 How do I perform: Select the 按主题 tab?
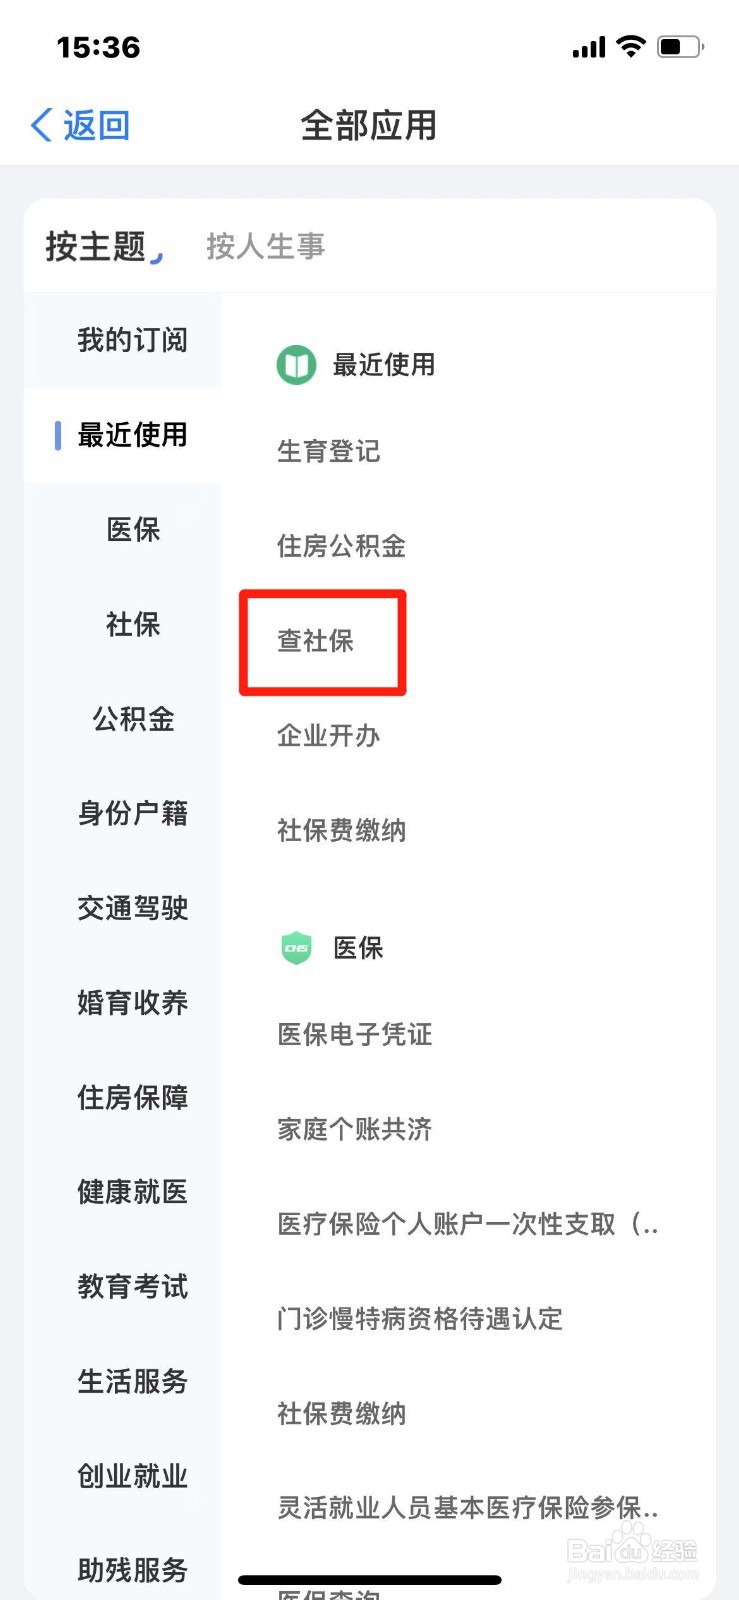coord(96,246)
